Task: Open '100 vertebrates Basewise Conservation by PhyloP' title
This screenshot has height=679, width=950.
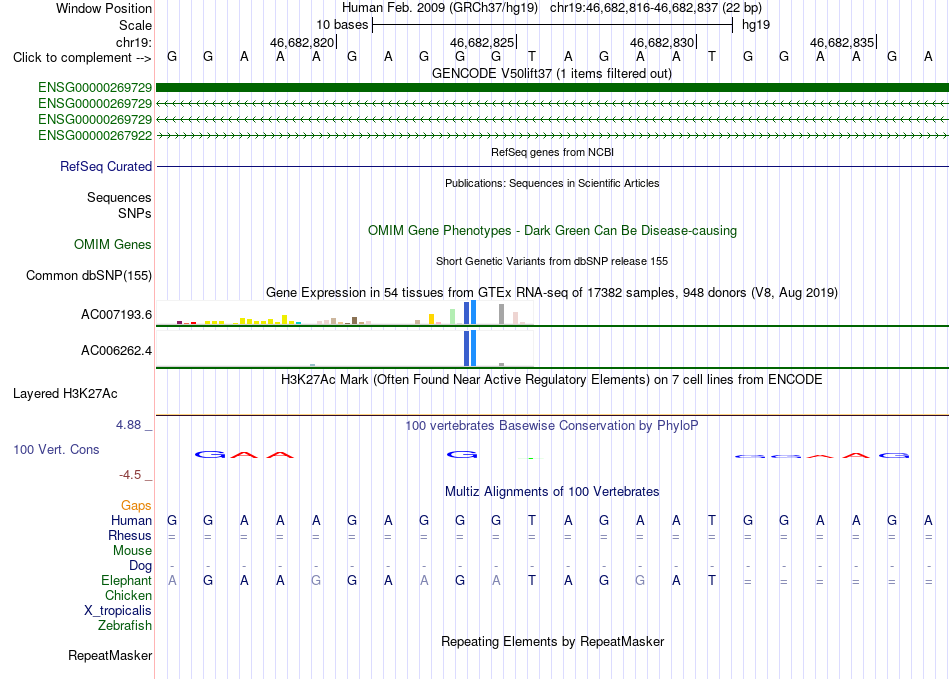Action: [x=552, y=426]
